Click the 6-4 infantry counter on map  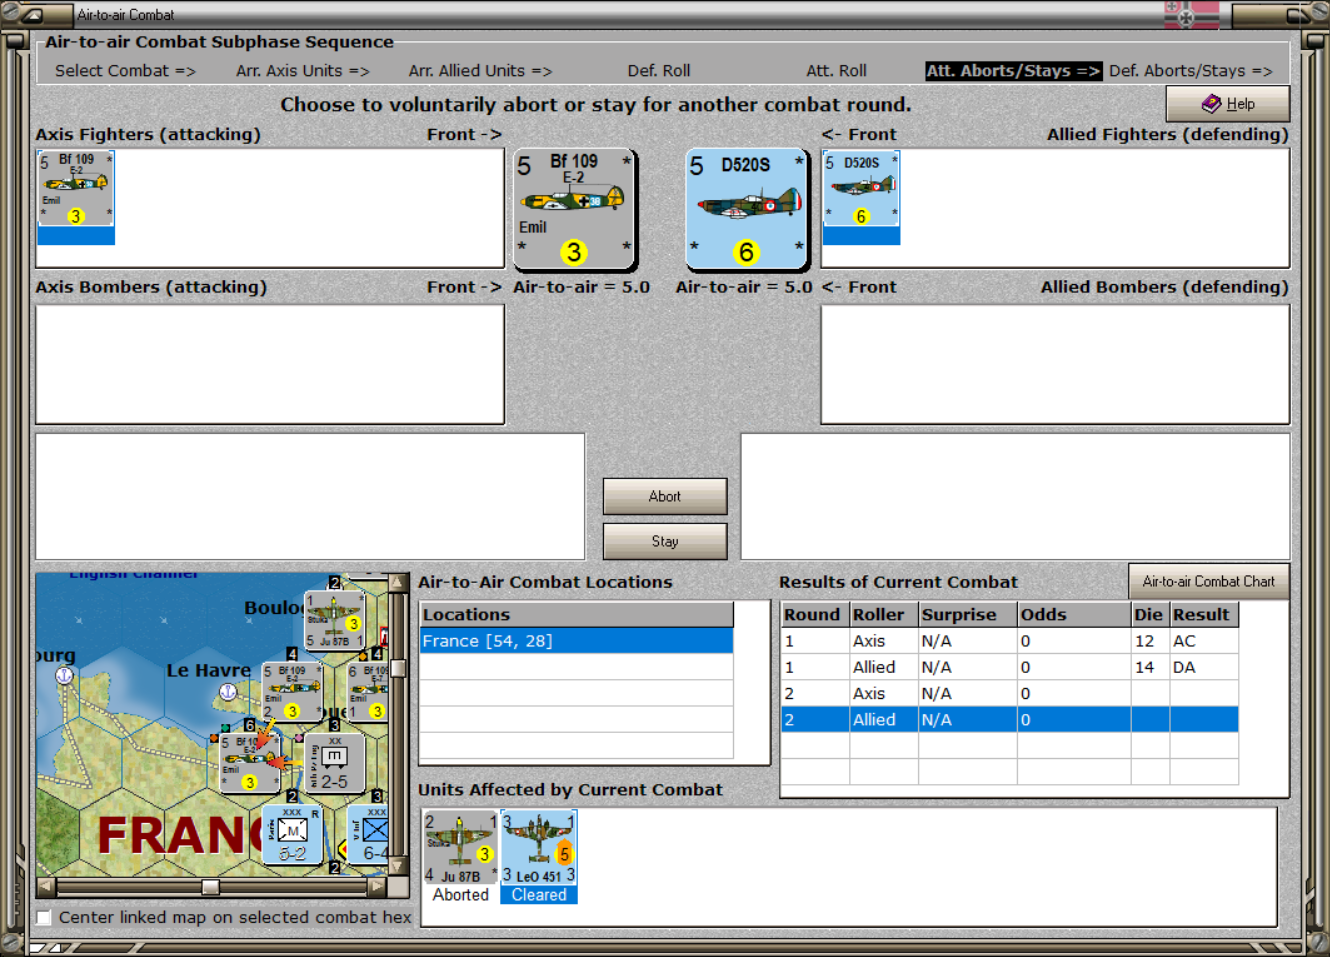pyautogui.click(x=369, y=835)
